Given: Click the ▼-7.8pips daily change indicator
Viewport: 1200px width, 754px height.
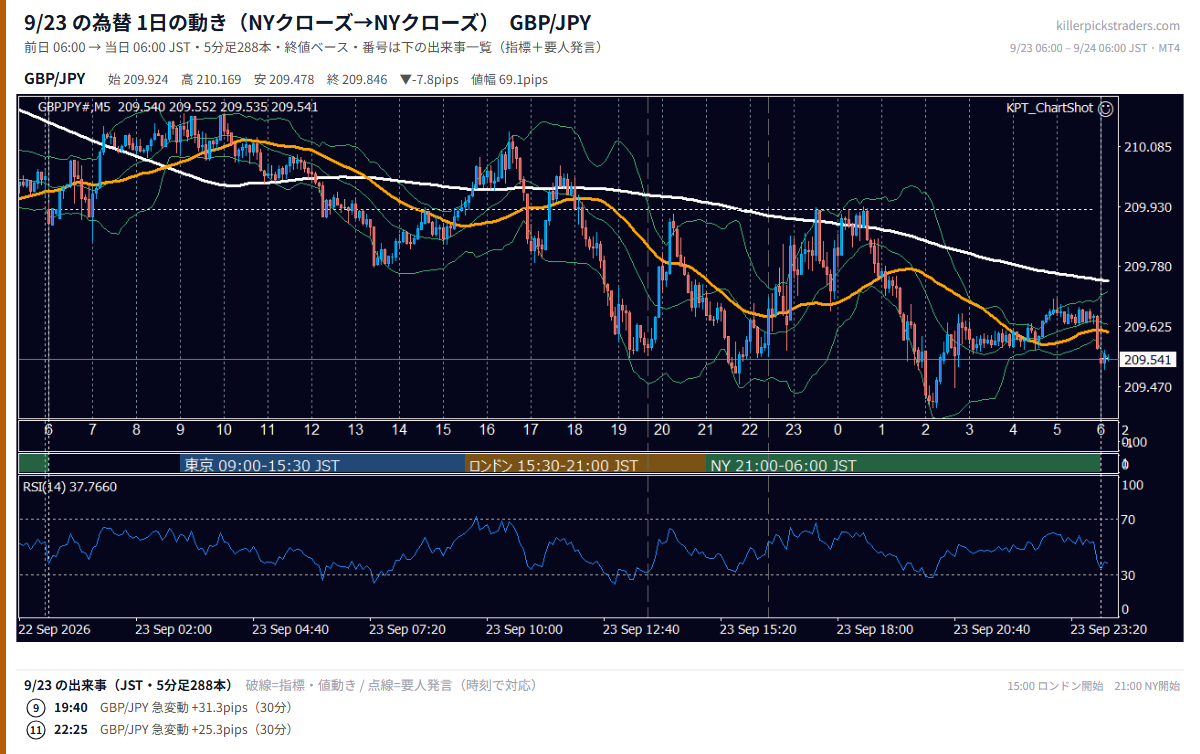Looking at the screenshot, I should [429, 79].
